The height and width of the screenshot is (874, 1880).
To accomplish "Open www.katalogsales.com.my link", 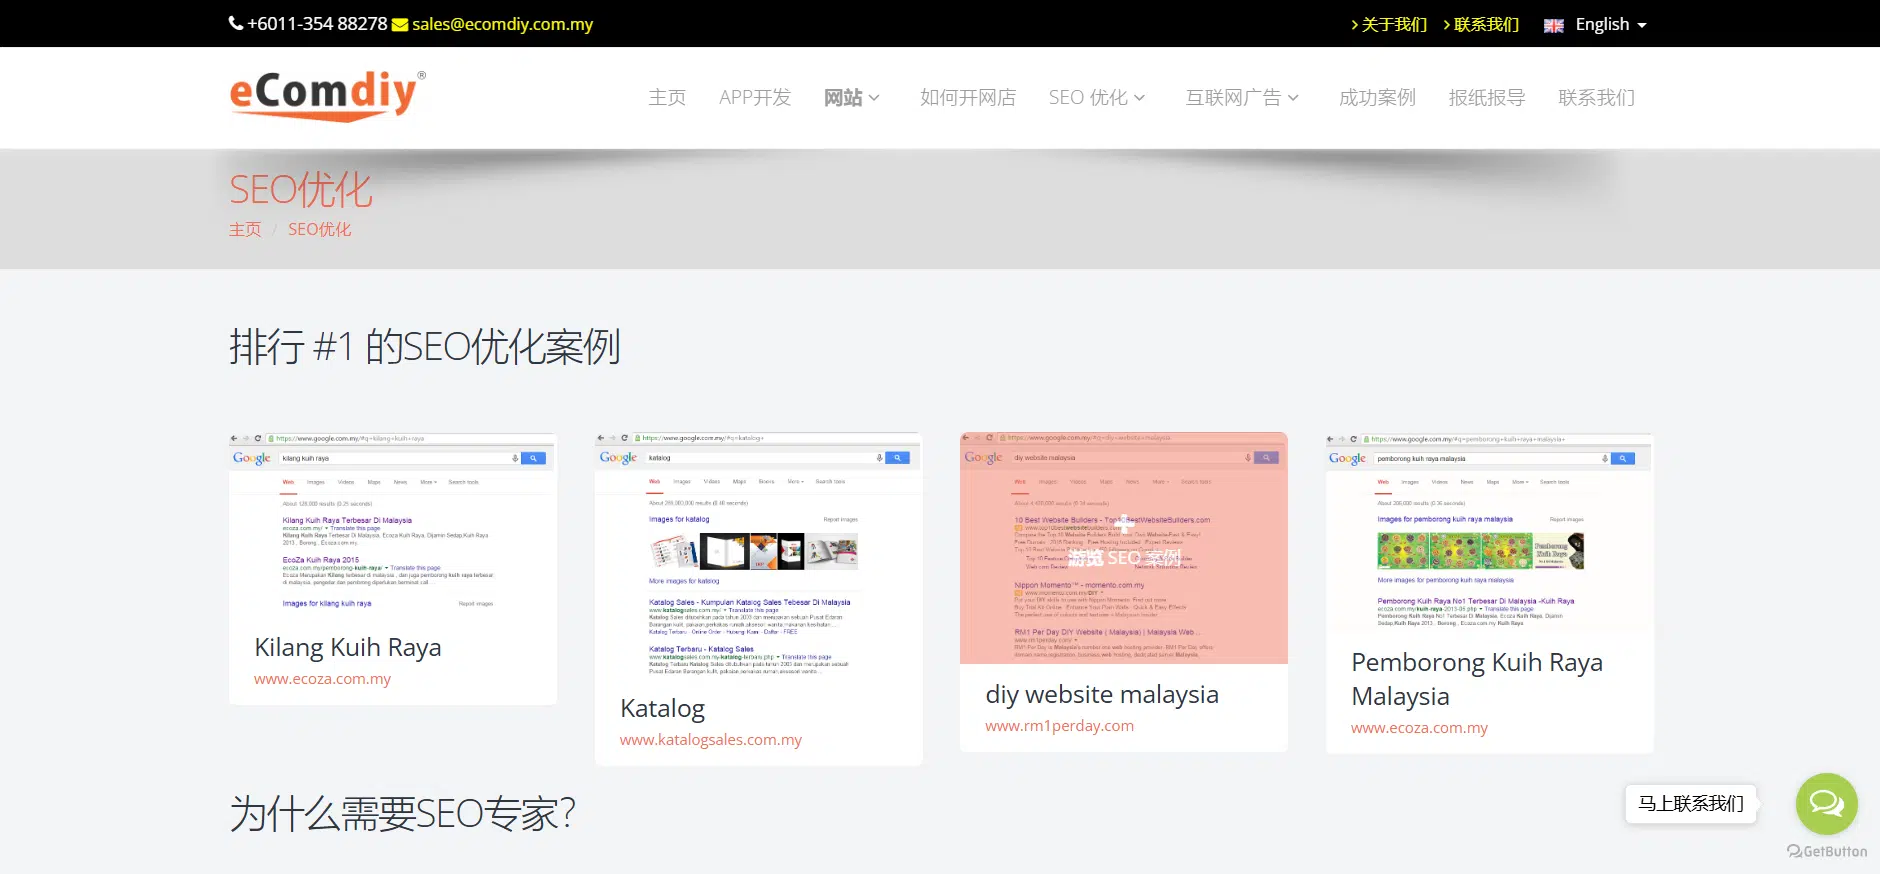I will [711, 740].
